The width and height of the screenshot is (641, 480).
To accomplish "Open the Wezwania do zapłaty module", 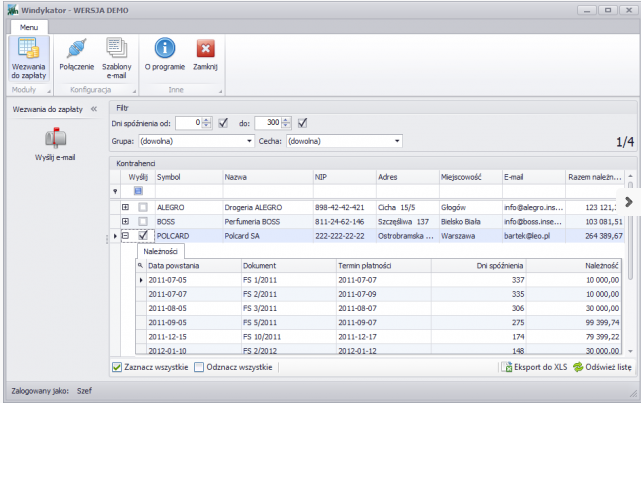I will point(29,58).
